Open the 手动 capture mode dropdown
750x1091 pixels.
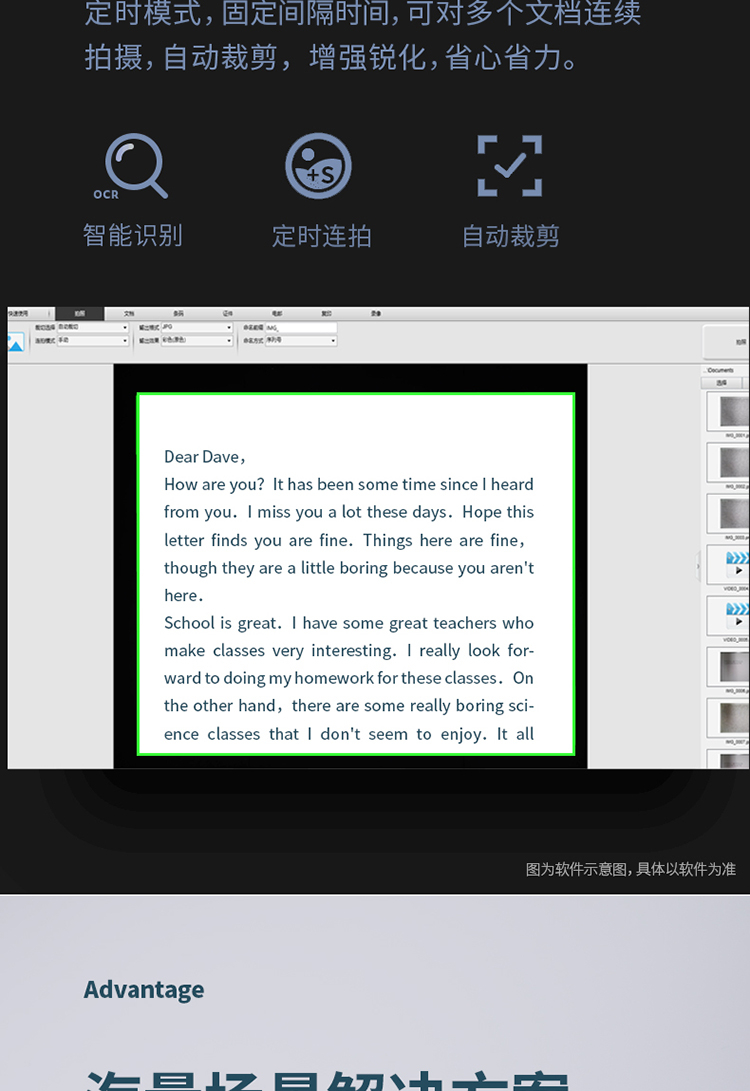93,340
